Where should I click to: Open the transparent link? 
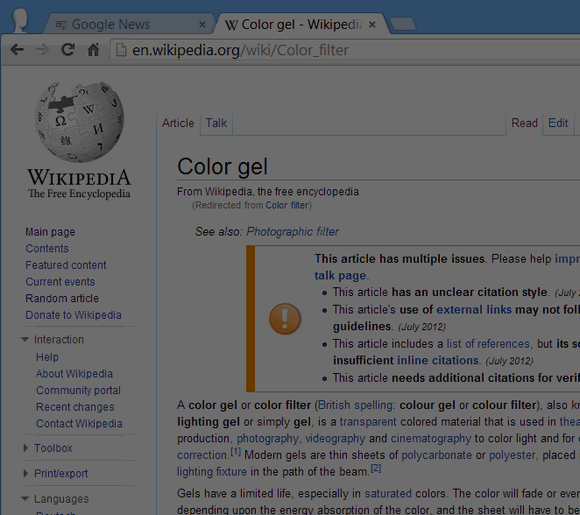click(x=368, y=422)
